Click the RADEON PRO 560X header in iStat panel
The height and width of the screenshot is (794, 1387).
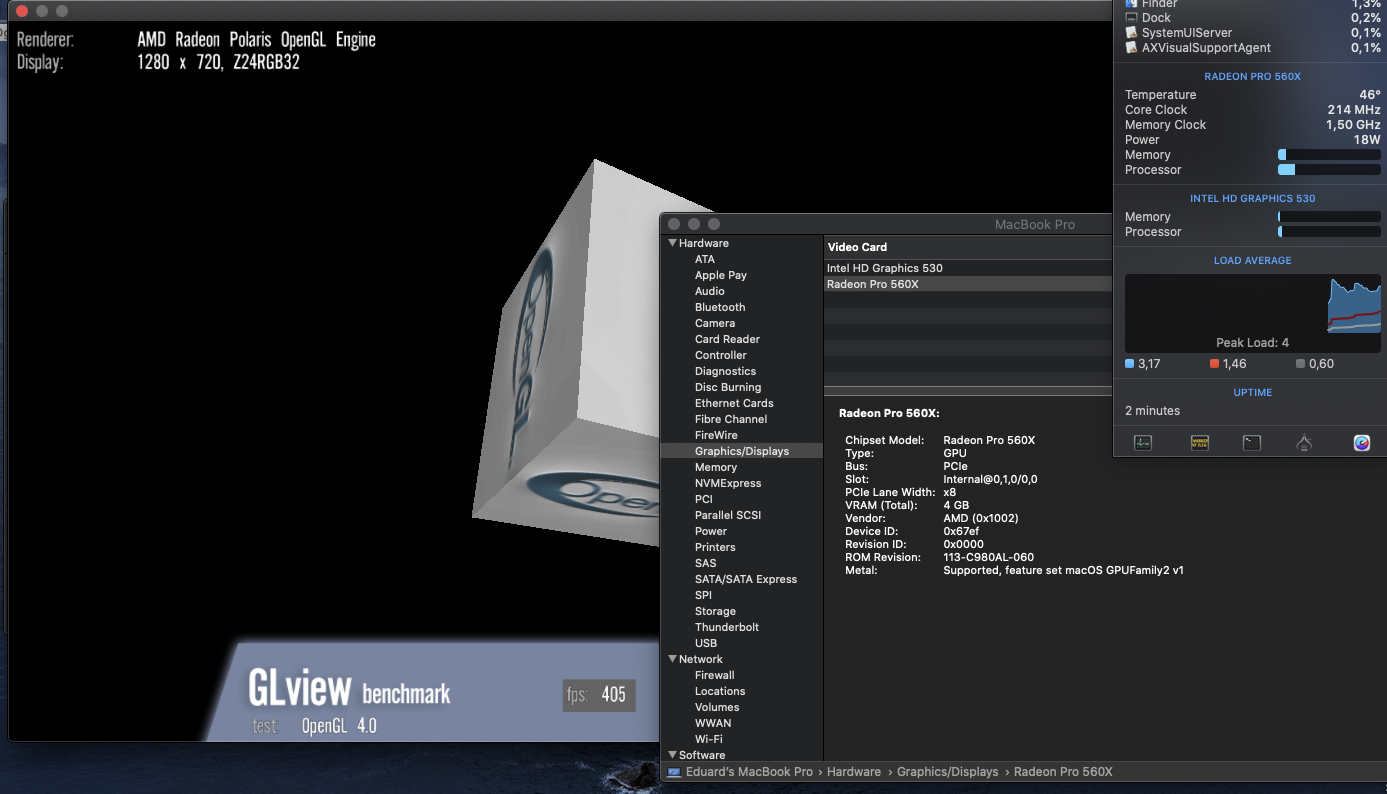pyautogui.click(x=1252, y=76)
